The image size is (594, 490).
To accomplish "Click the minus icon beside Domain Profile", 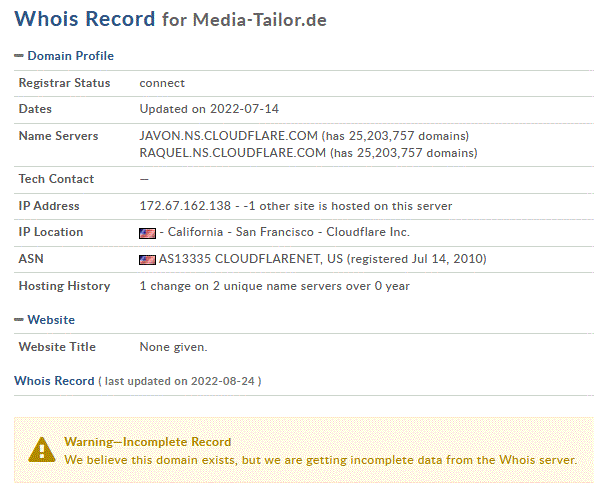I will 19,56.
